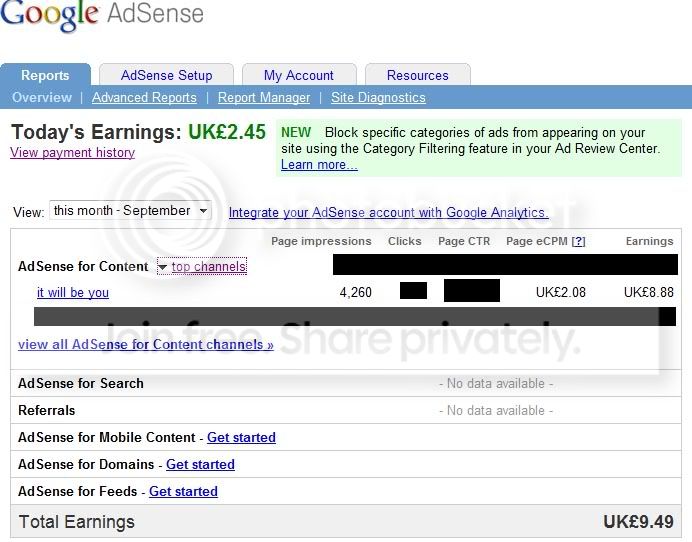The height and width of the screenshot is (542, 692).
Task: Click the Page impressions column header
Action: [321, 241]
